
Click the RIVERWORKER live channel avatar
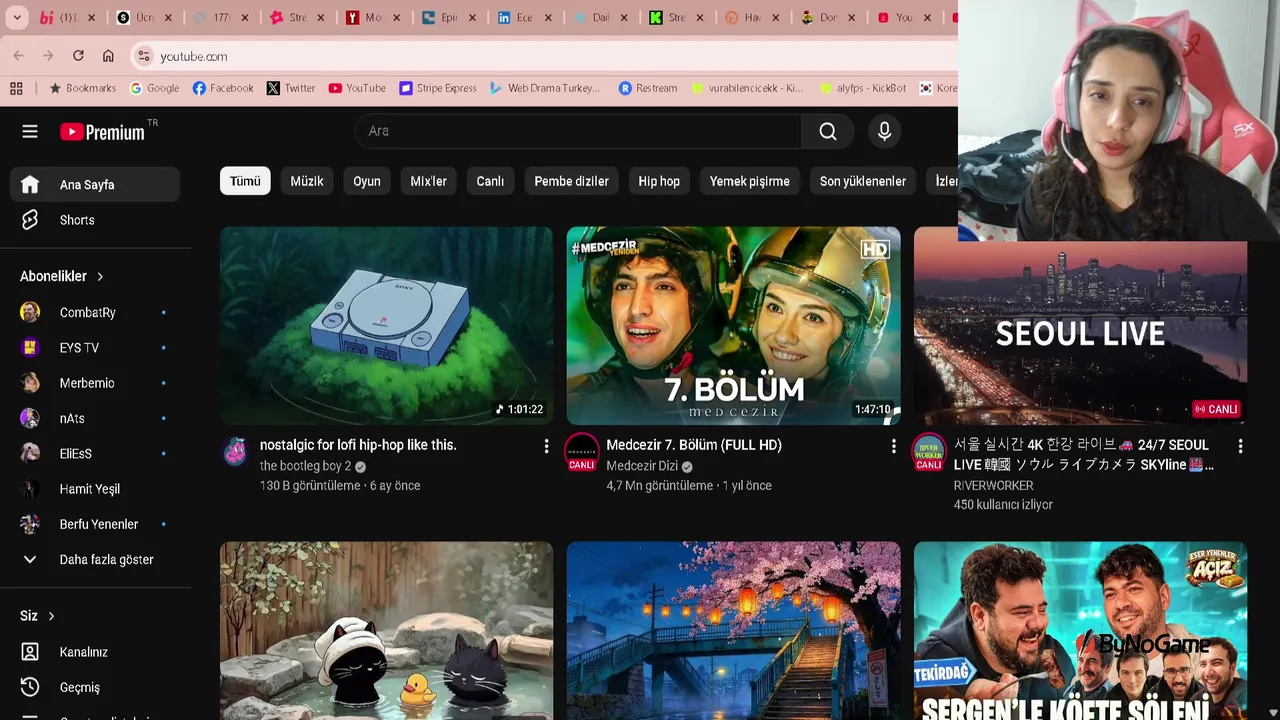click(x=929, y=452)
